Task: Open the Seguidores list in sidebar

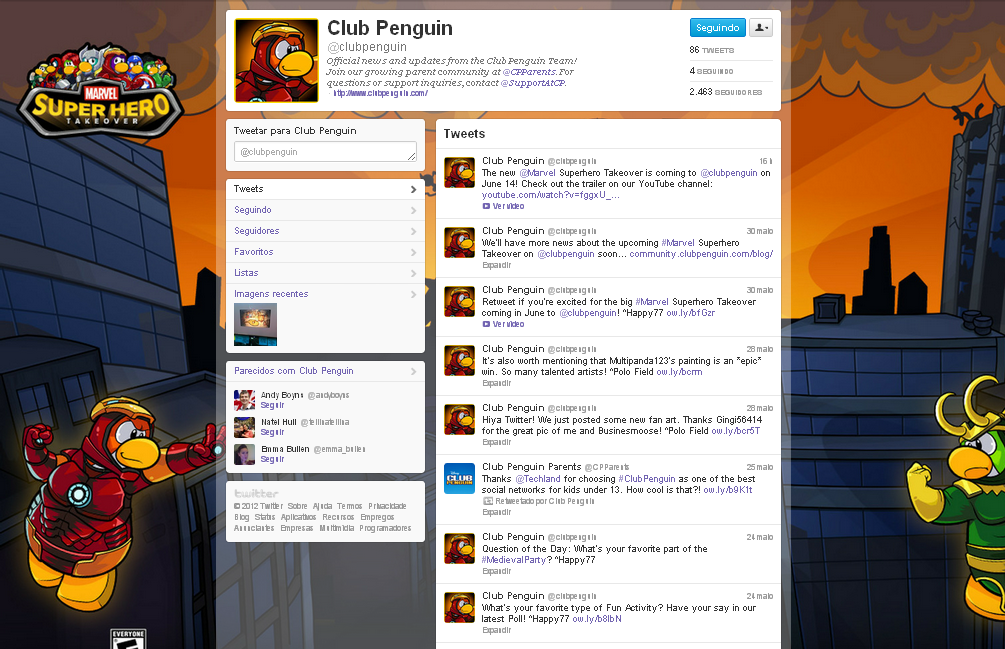Action: pos(326,231)
